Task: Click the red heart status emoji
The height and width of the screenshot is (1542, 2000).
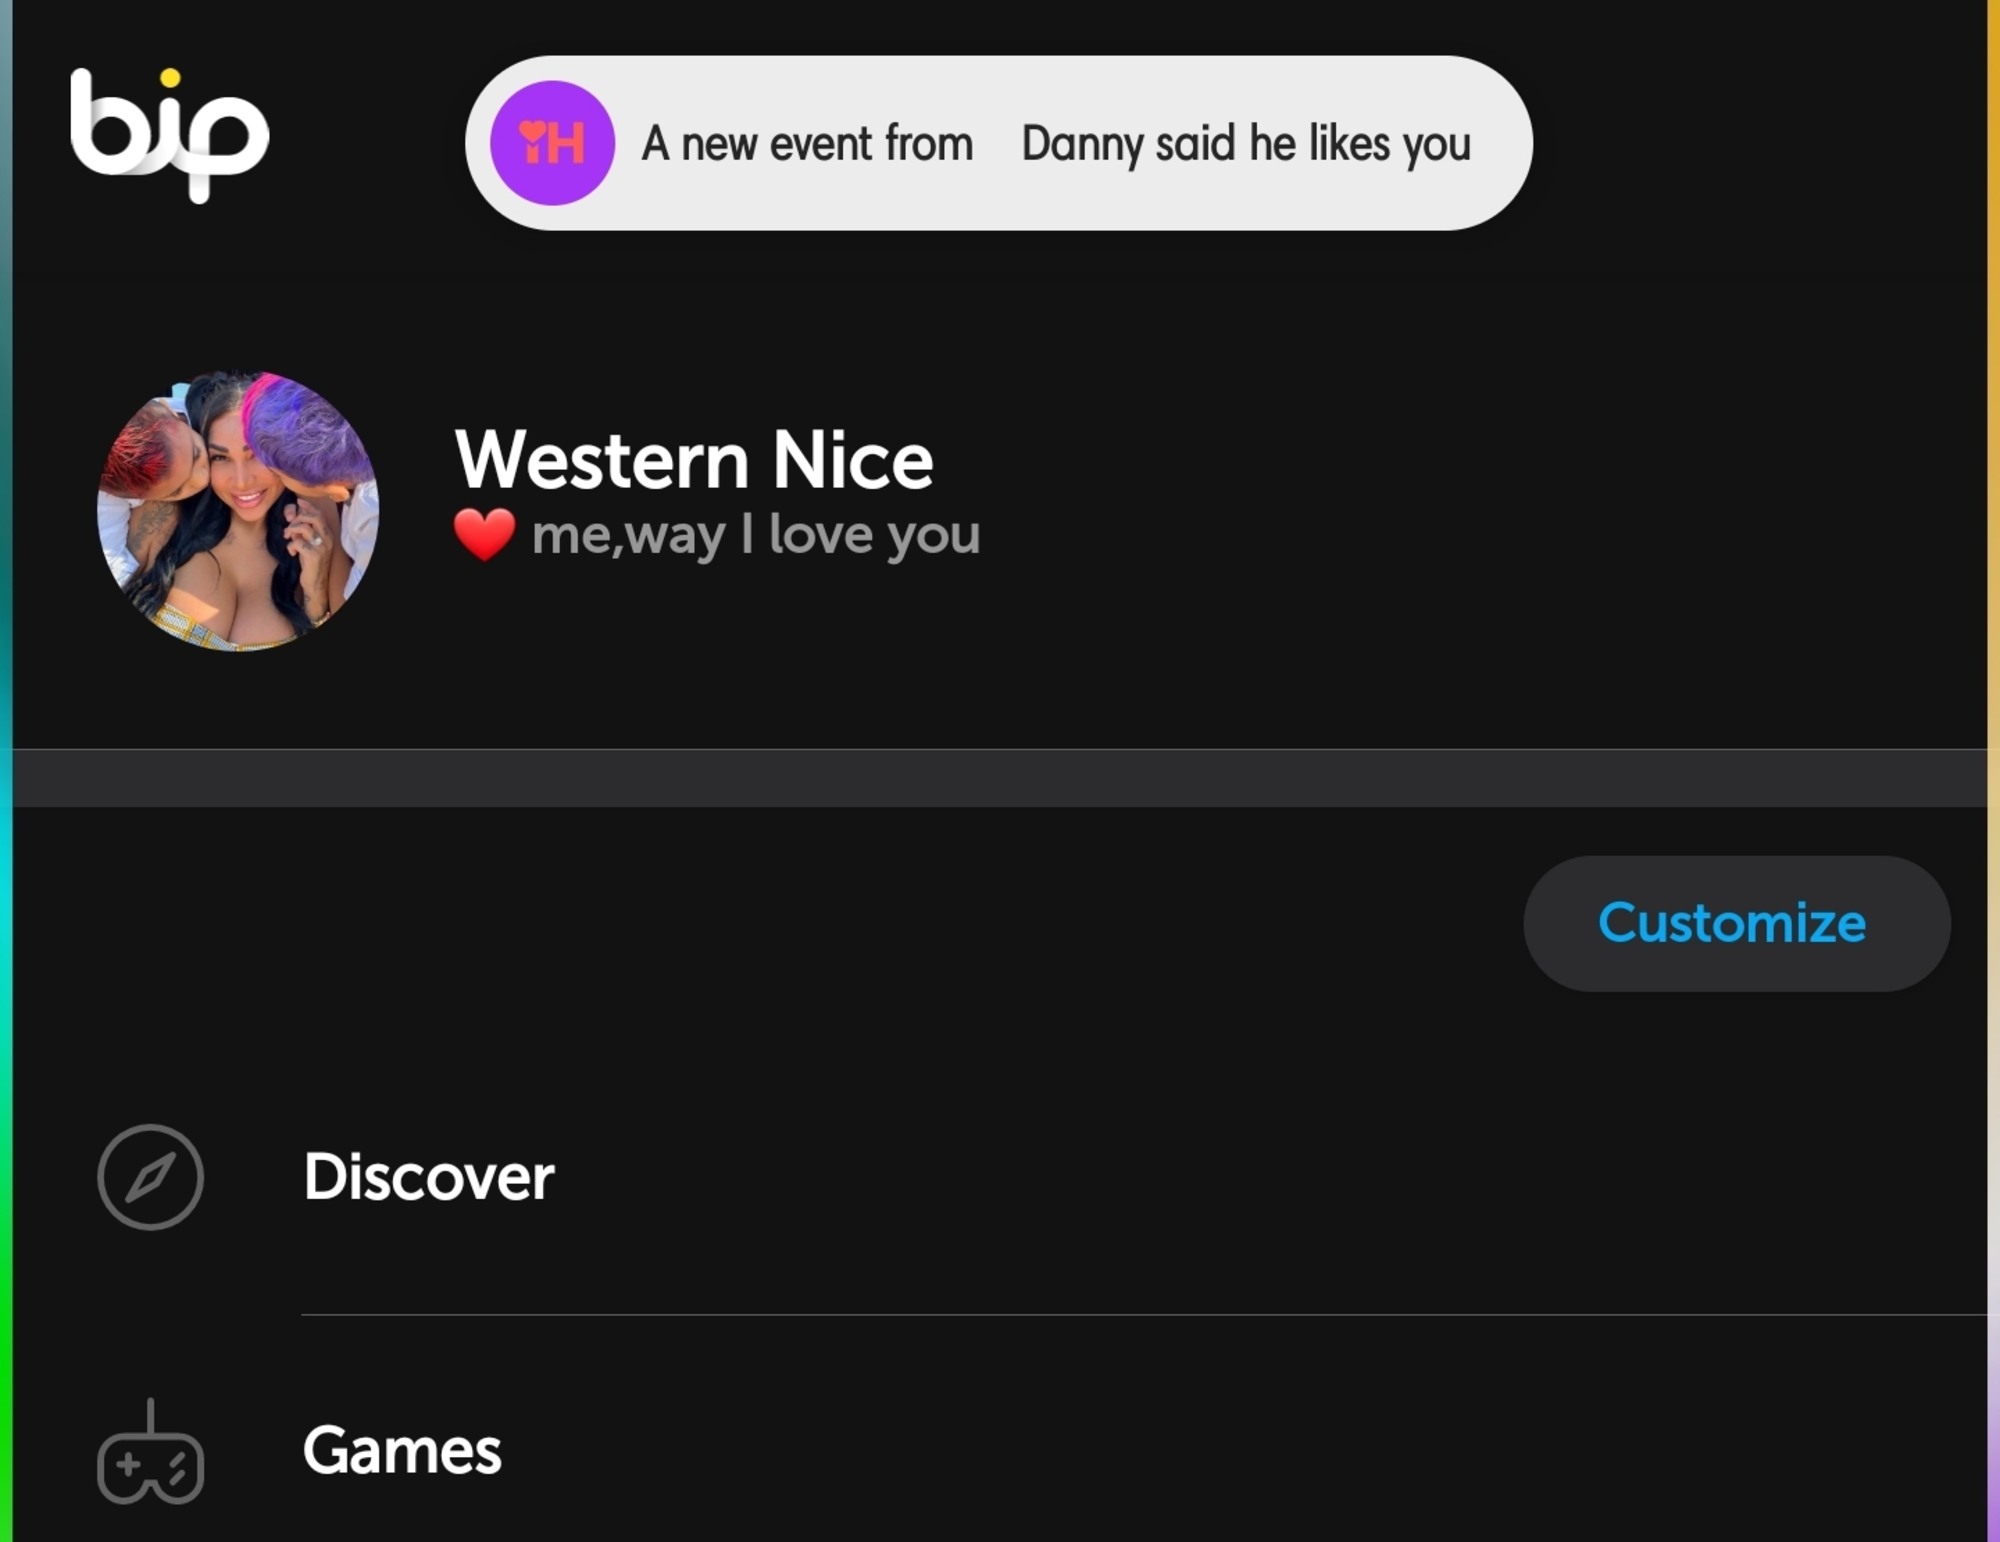Action: (485, 534)
